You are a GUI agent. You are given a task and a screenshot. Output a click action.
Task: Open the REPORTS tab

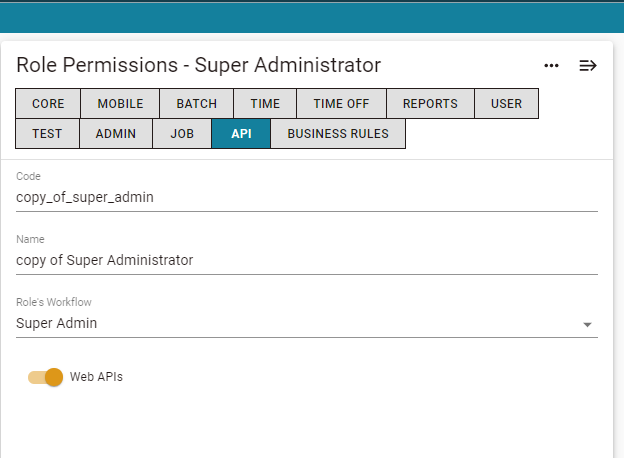pyautogui.click(x=430, y=103)
